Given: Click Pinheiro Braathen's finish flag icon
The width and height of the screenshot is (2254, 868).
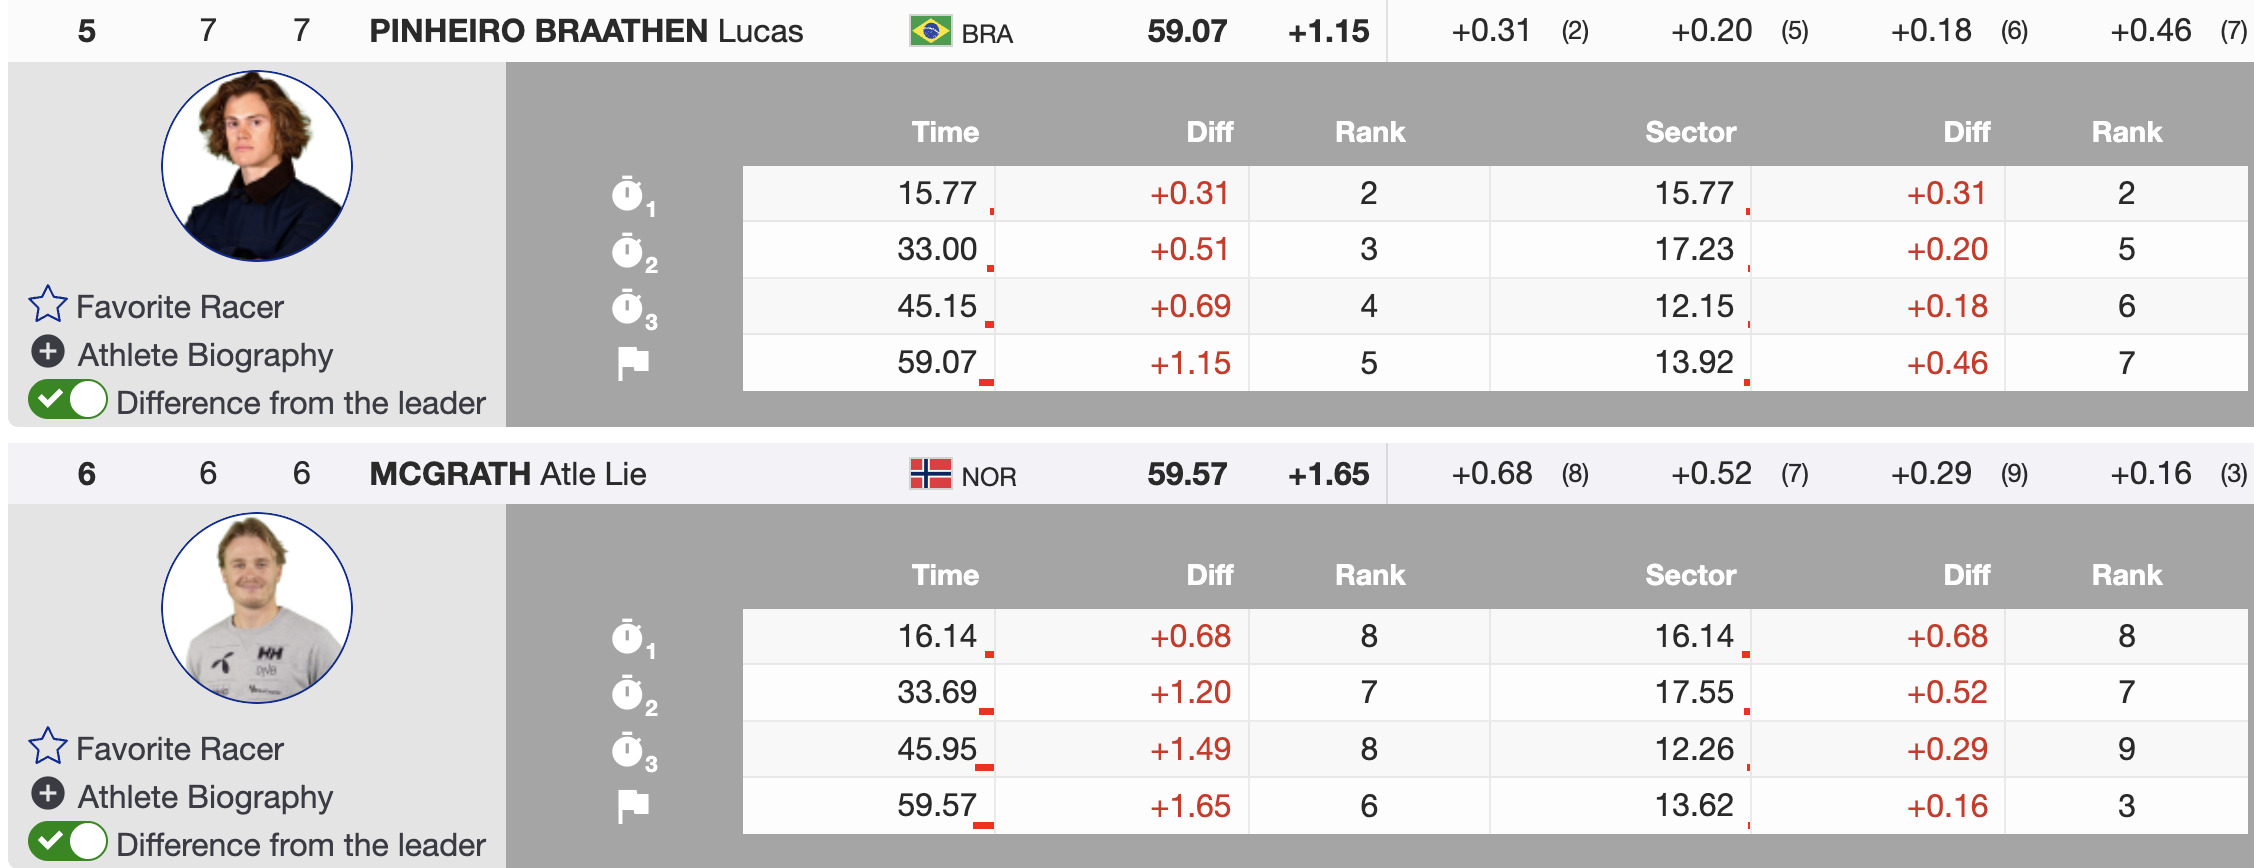Looking at the screenshot, I should [632, 363].
